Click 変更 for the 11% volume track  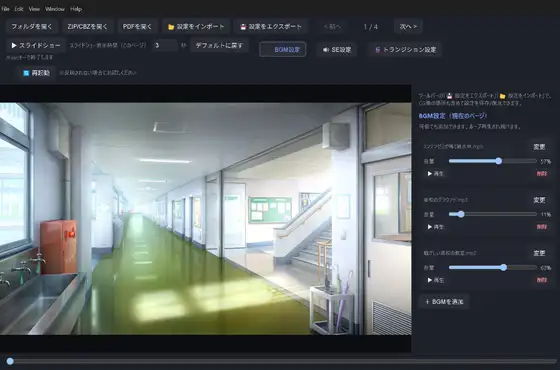[x=539, y=200]
